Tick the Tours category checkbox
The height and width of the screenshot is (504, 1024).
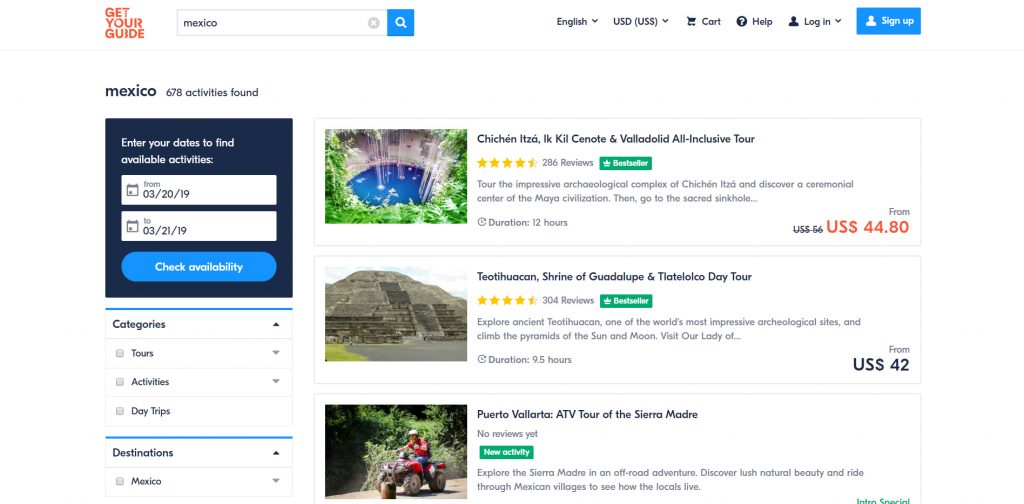coord(120,353)
